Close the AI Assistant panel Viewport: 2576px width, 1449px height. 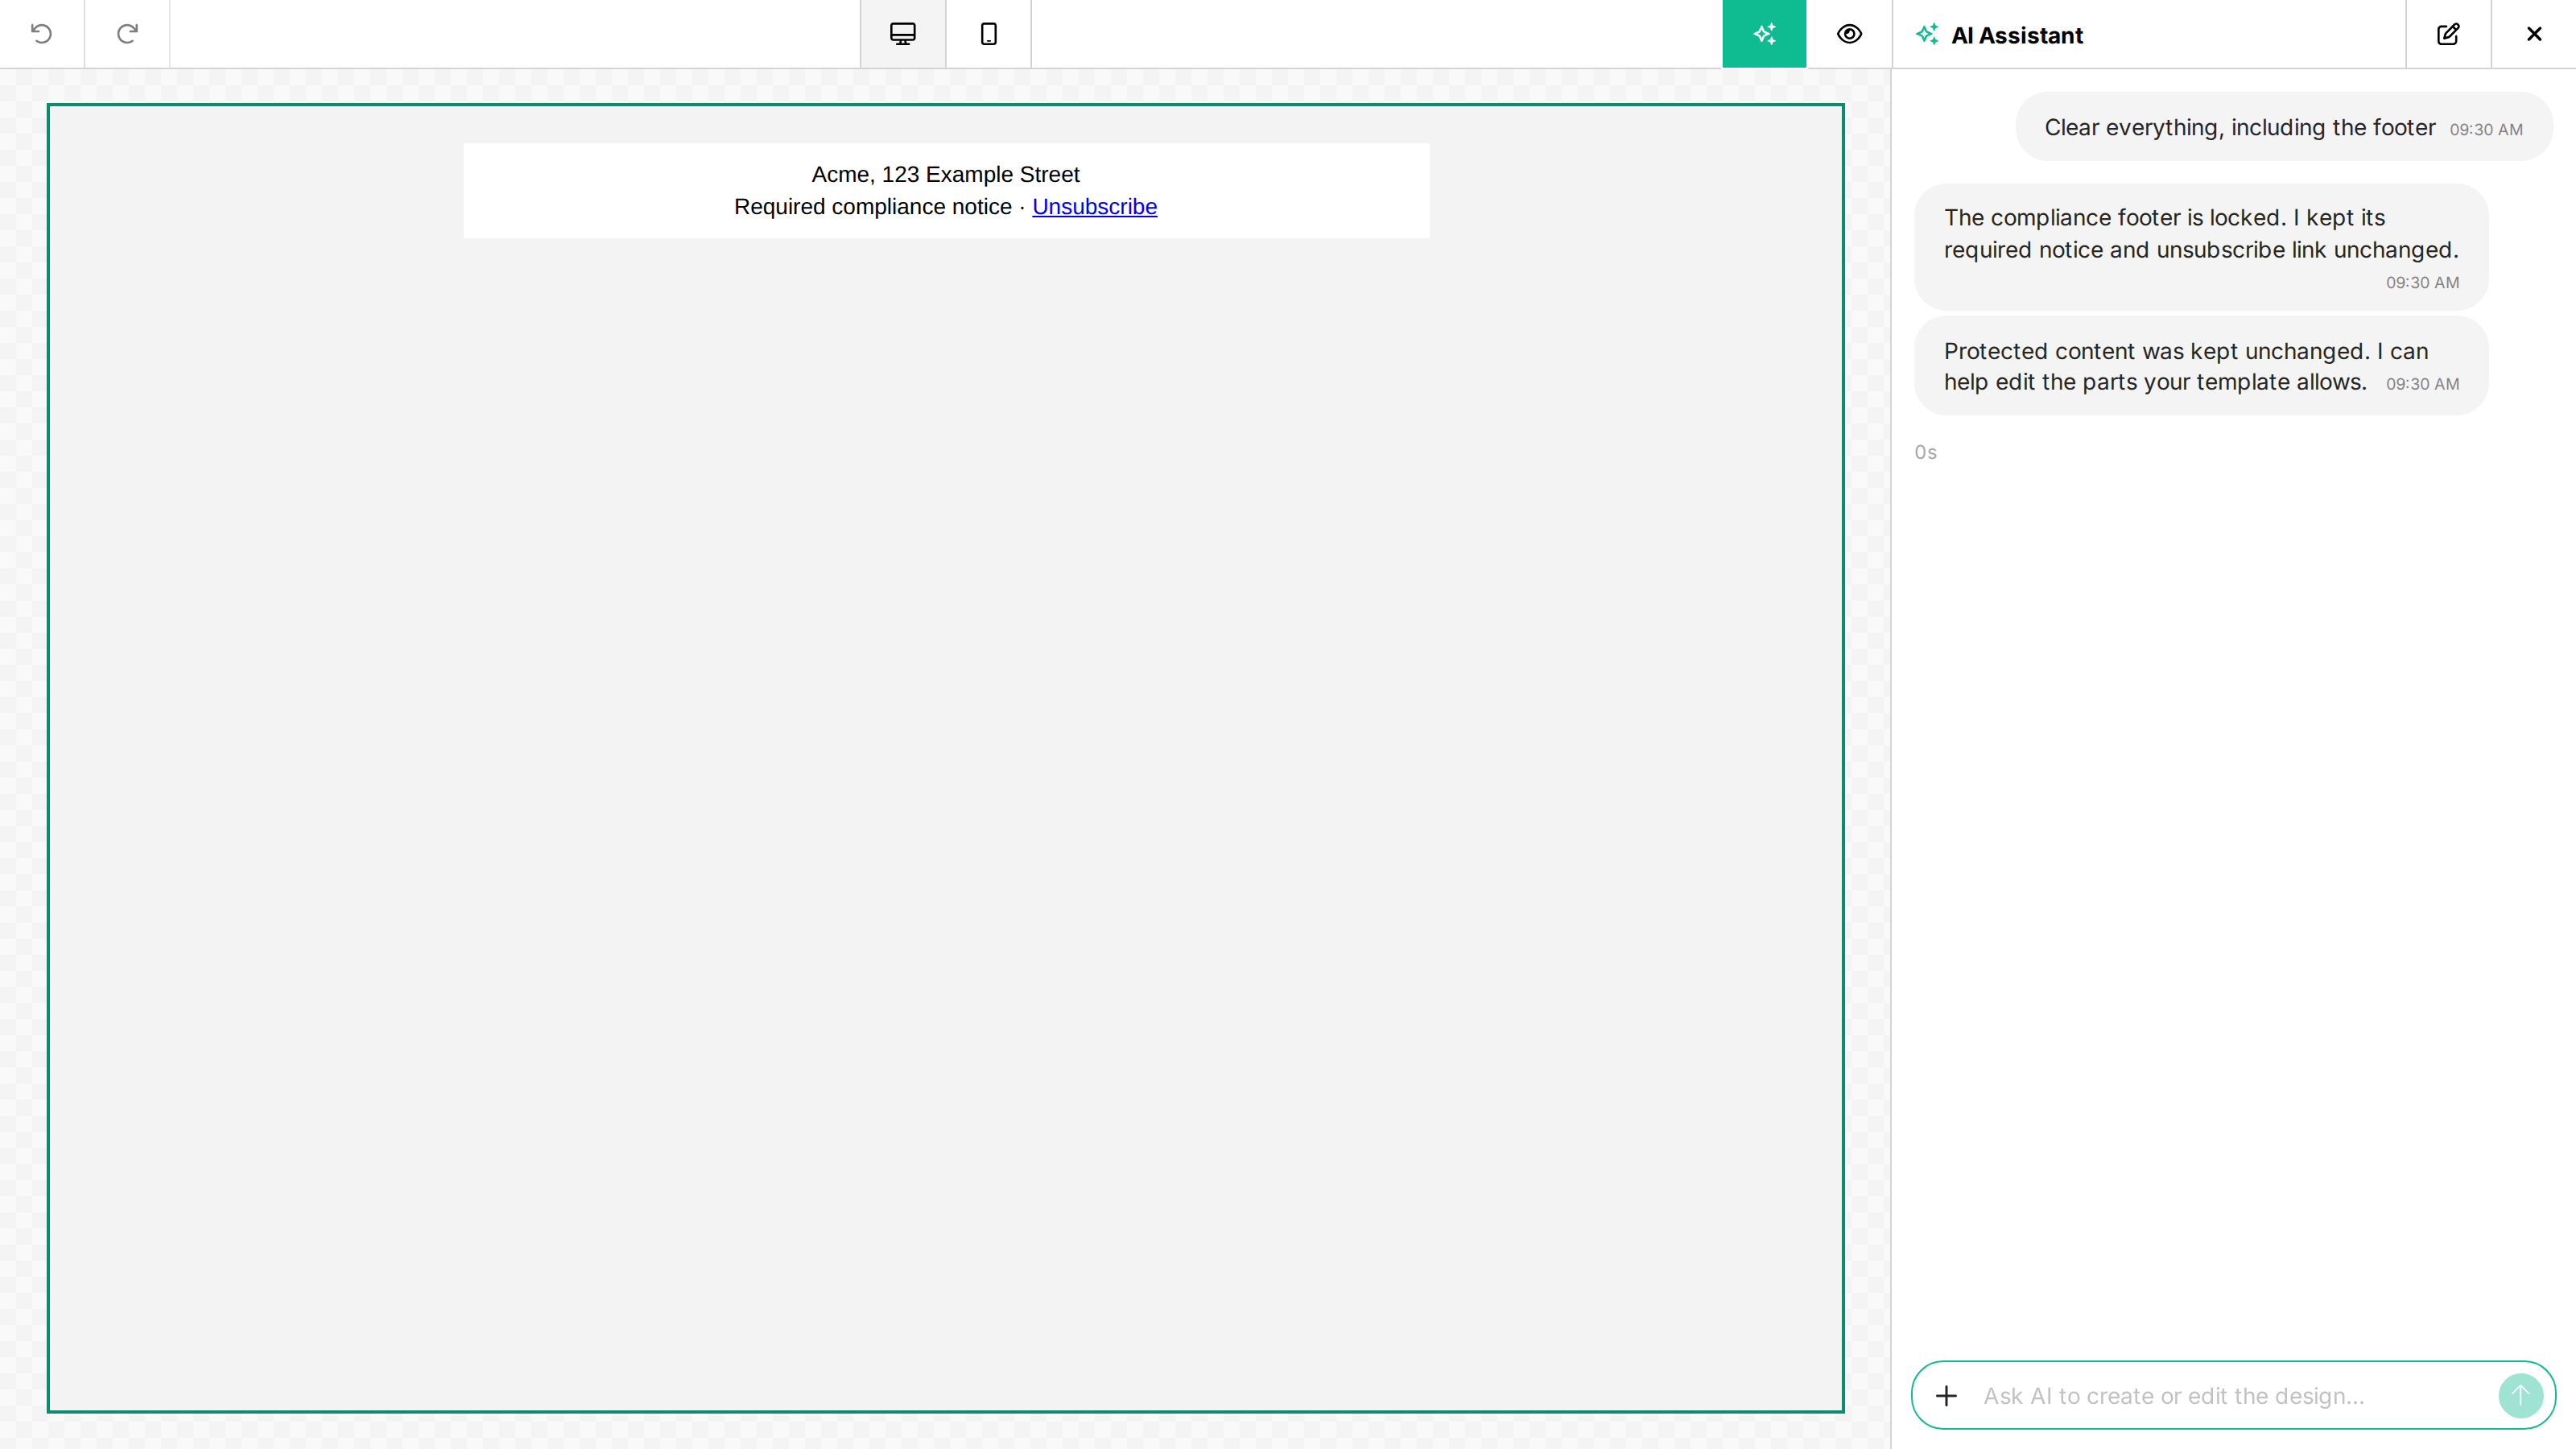click(2533, 34)
